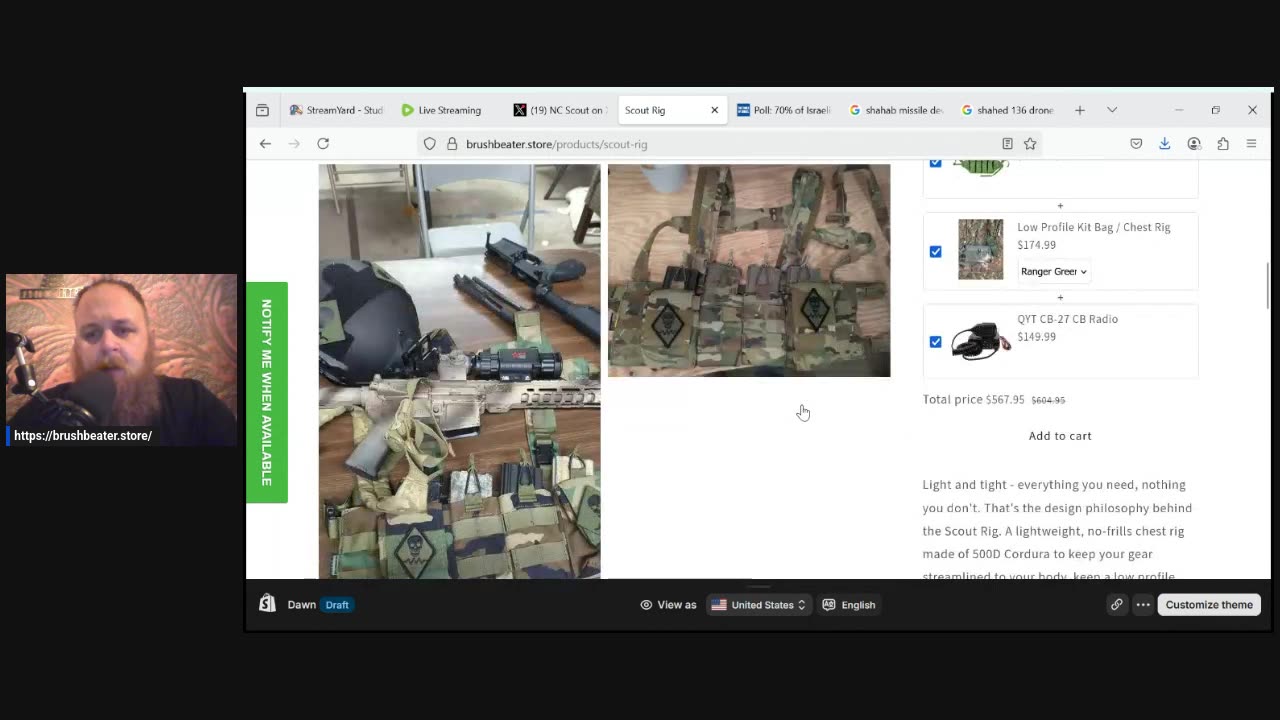Open a new browser tab
The width and height of the screenshot is (1280, 720).
tap(1080, 110)
